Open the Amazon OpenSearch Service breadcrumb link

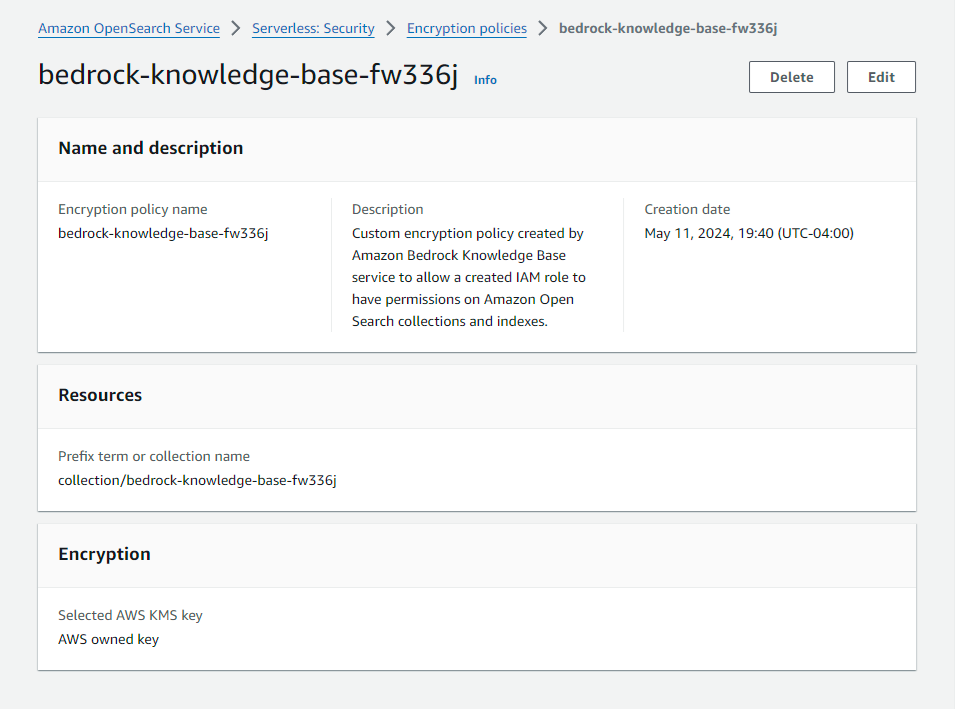tap(128, 28)
